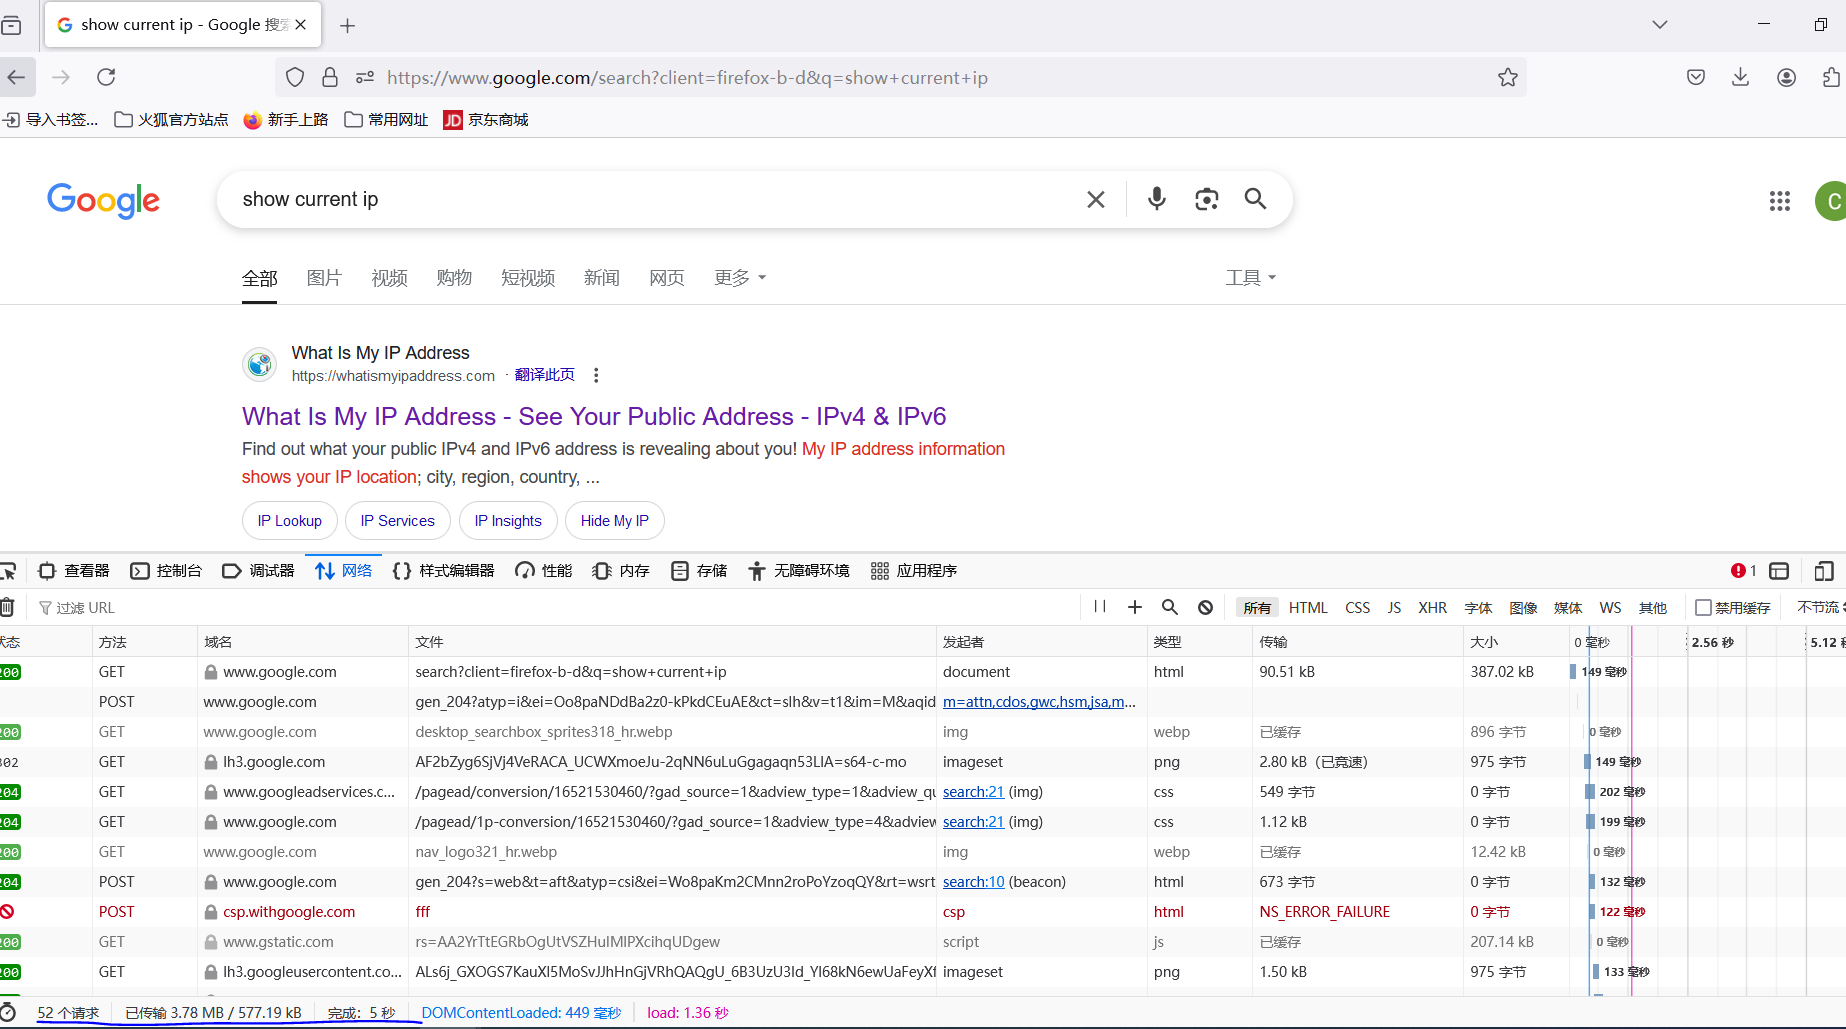Open a new browser tab with the plus button
1846x1029 pixels.
click(348, 25)
